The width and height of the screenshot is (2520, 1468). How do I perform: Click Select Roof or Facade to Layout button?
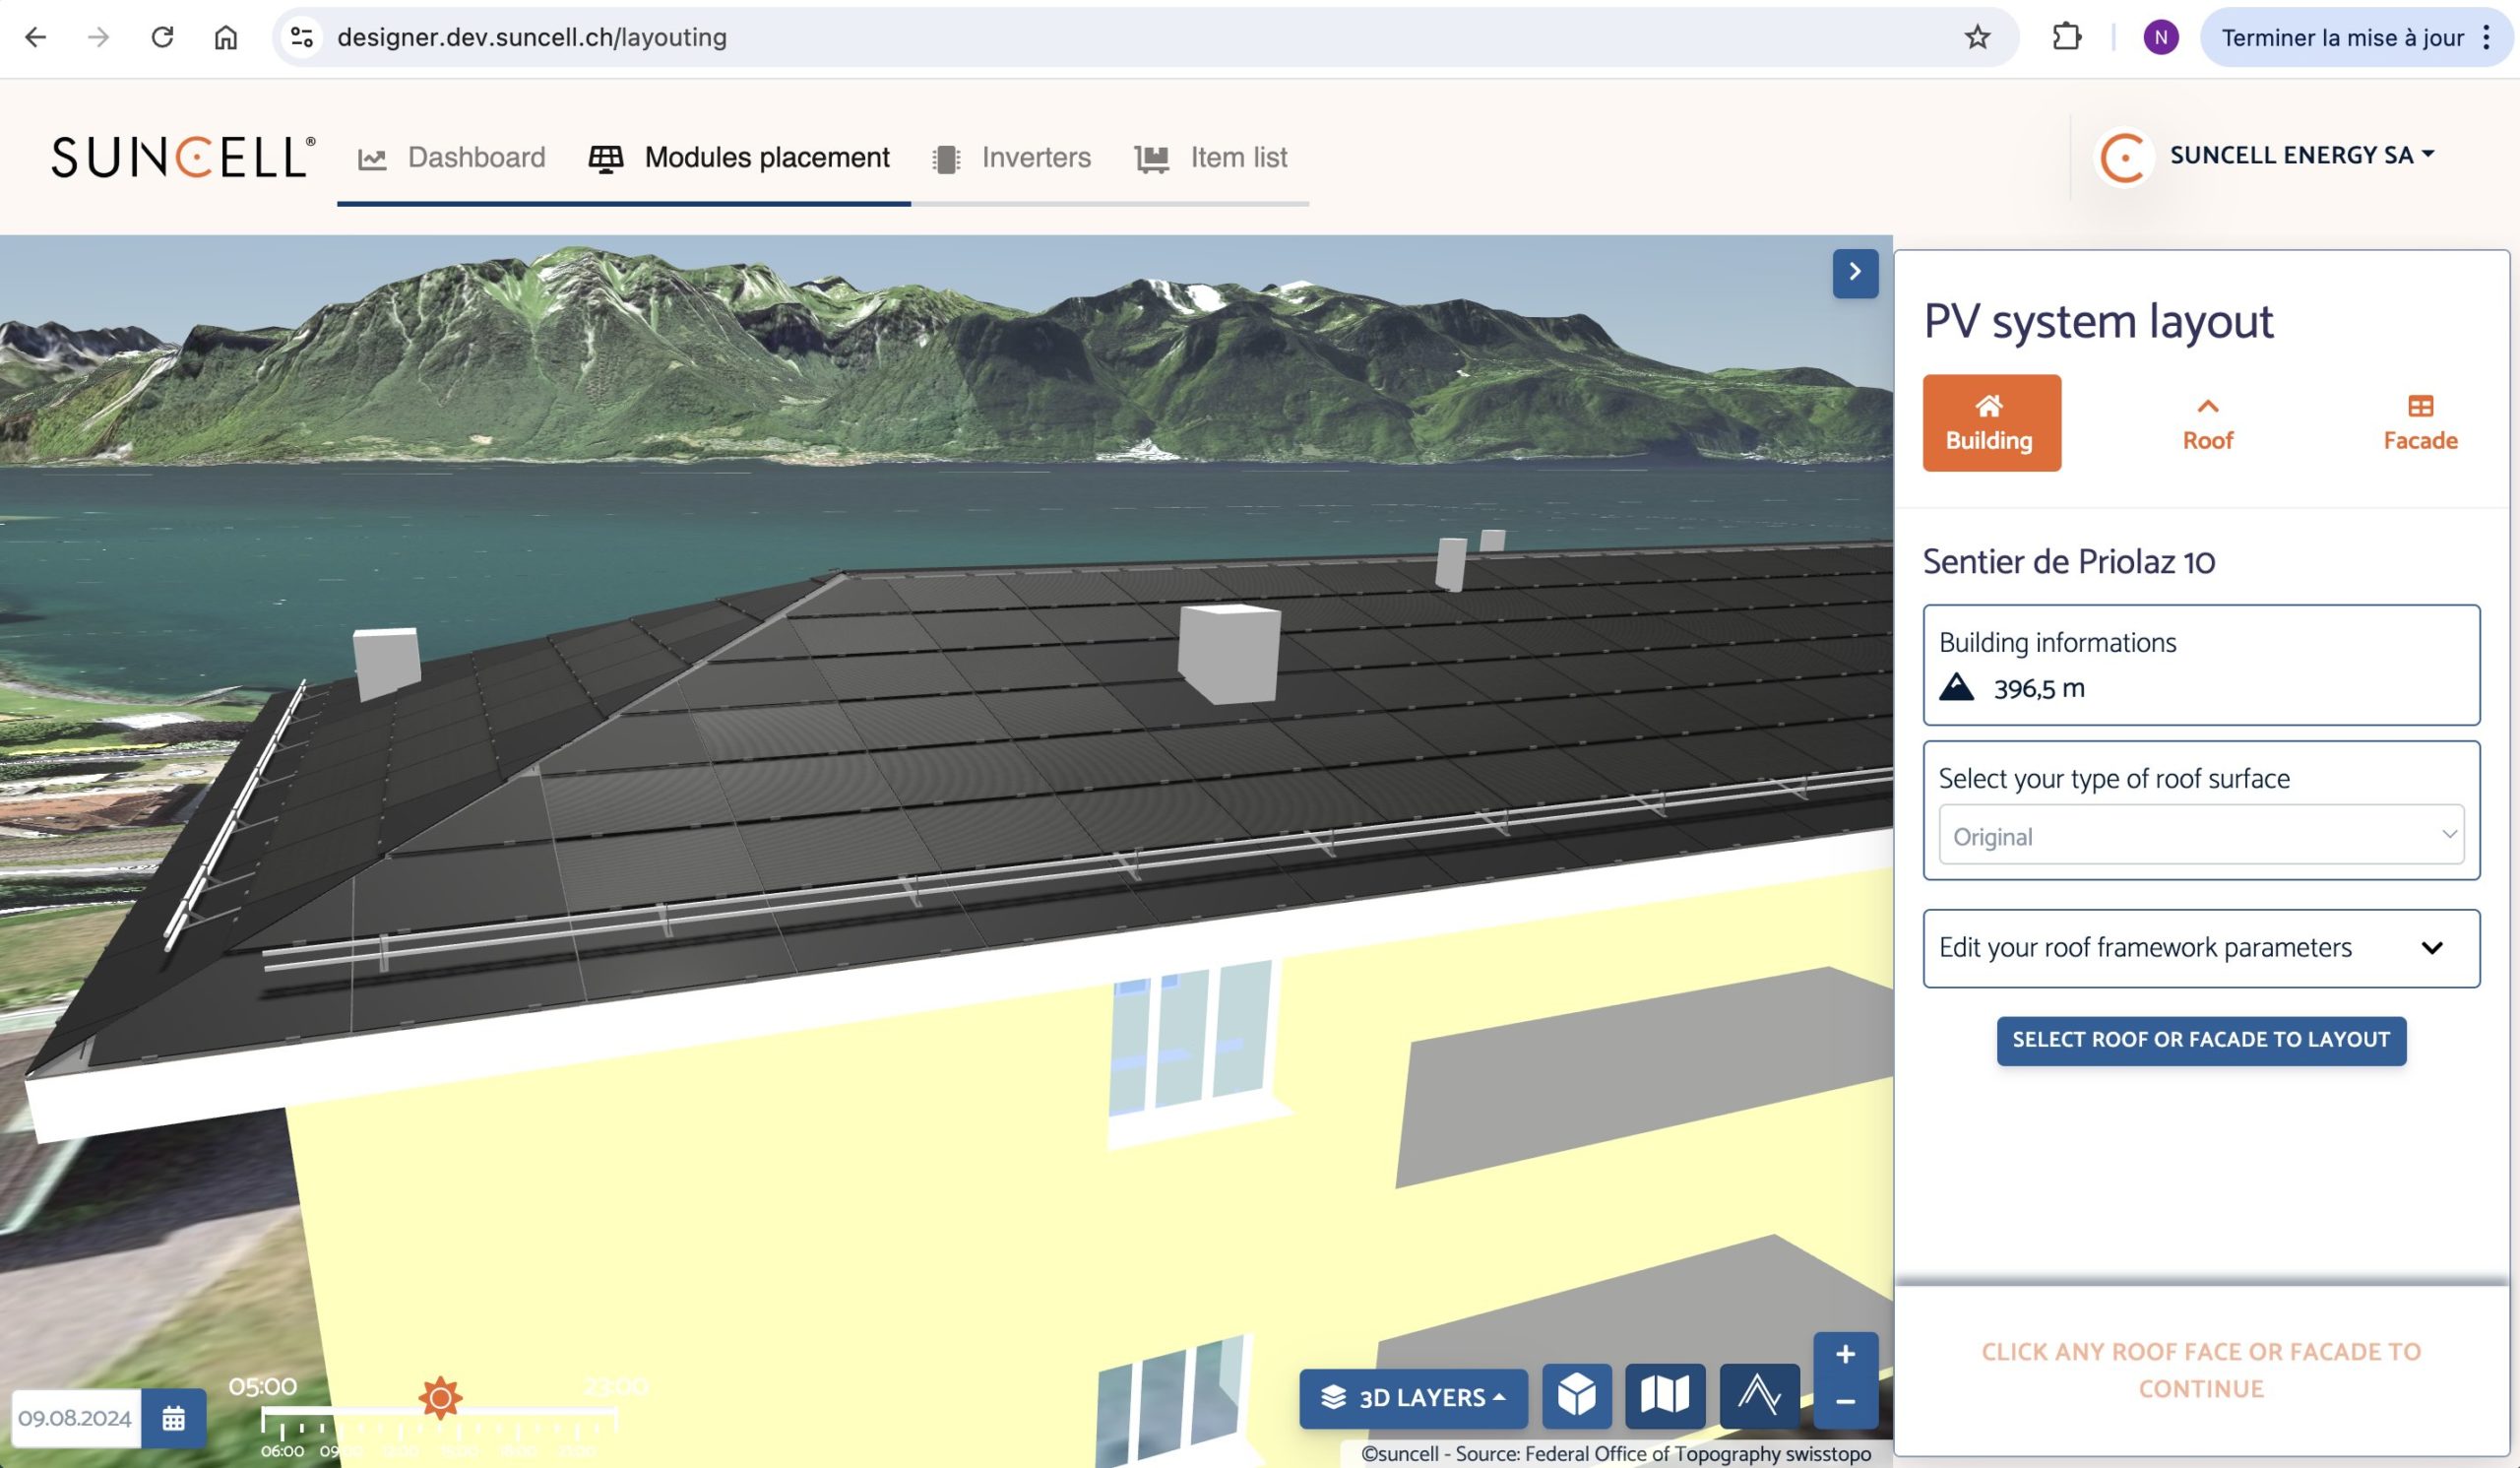coord(2200,1040)
